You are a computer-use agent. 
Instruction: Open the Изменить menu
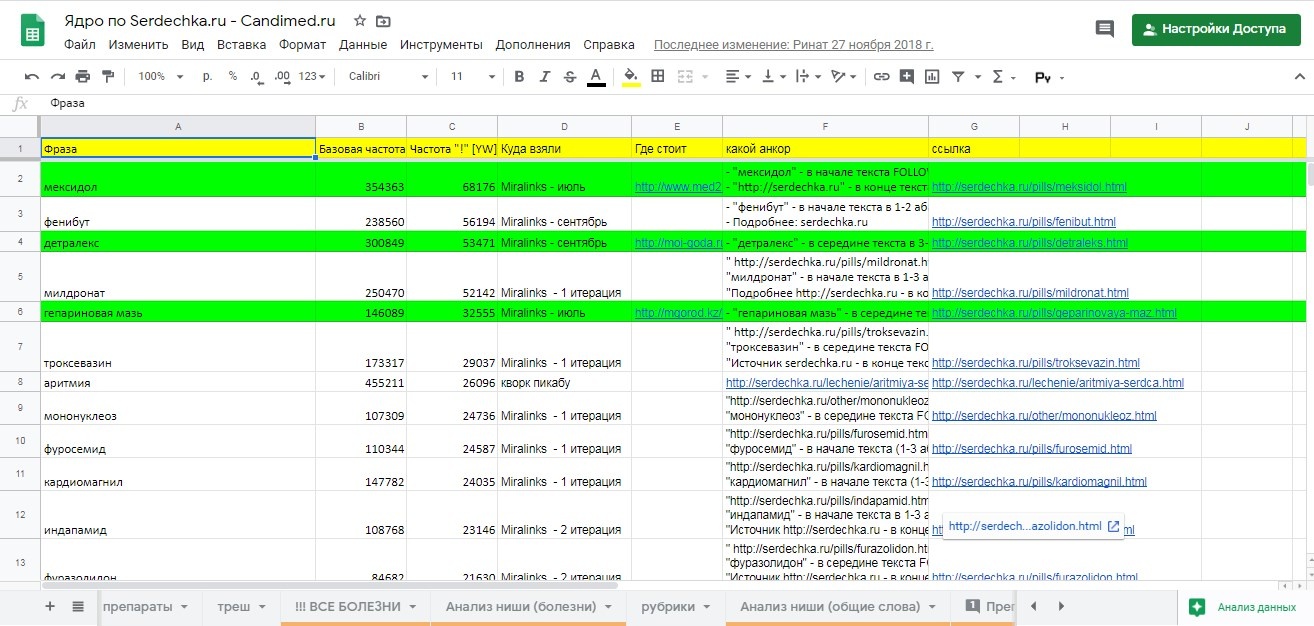click(x=139, y=44)
